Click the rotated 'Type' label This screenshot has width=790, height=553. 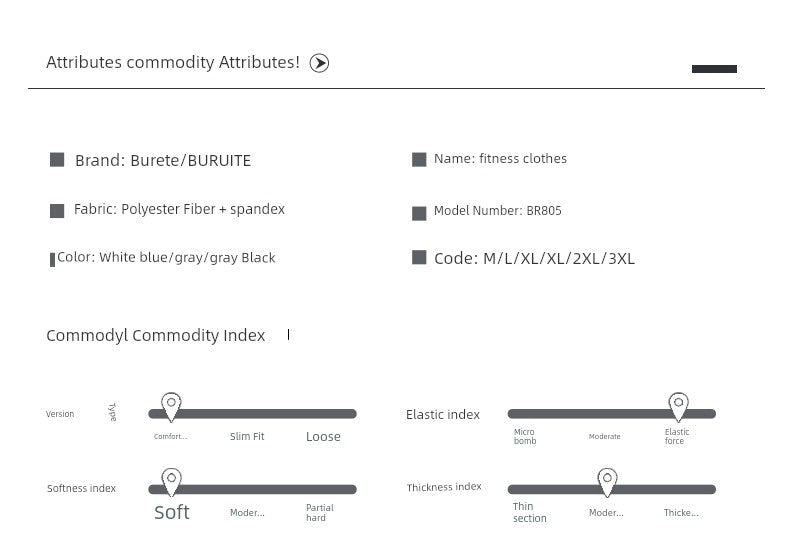pos(112,412)
